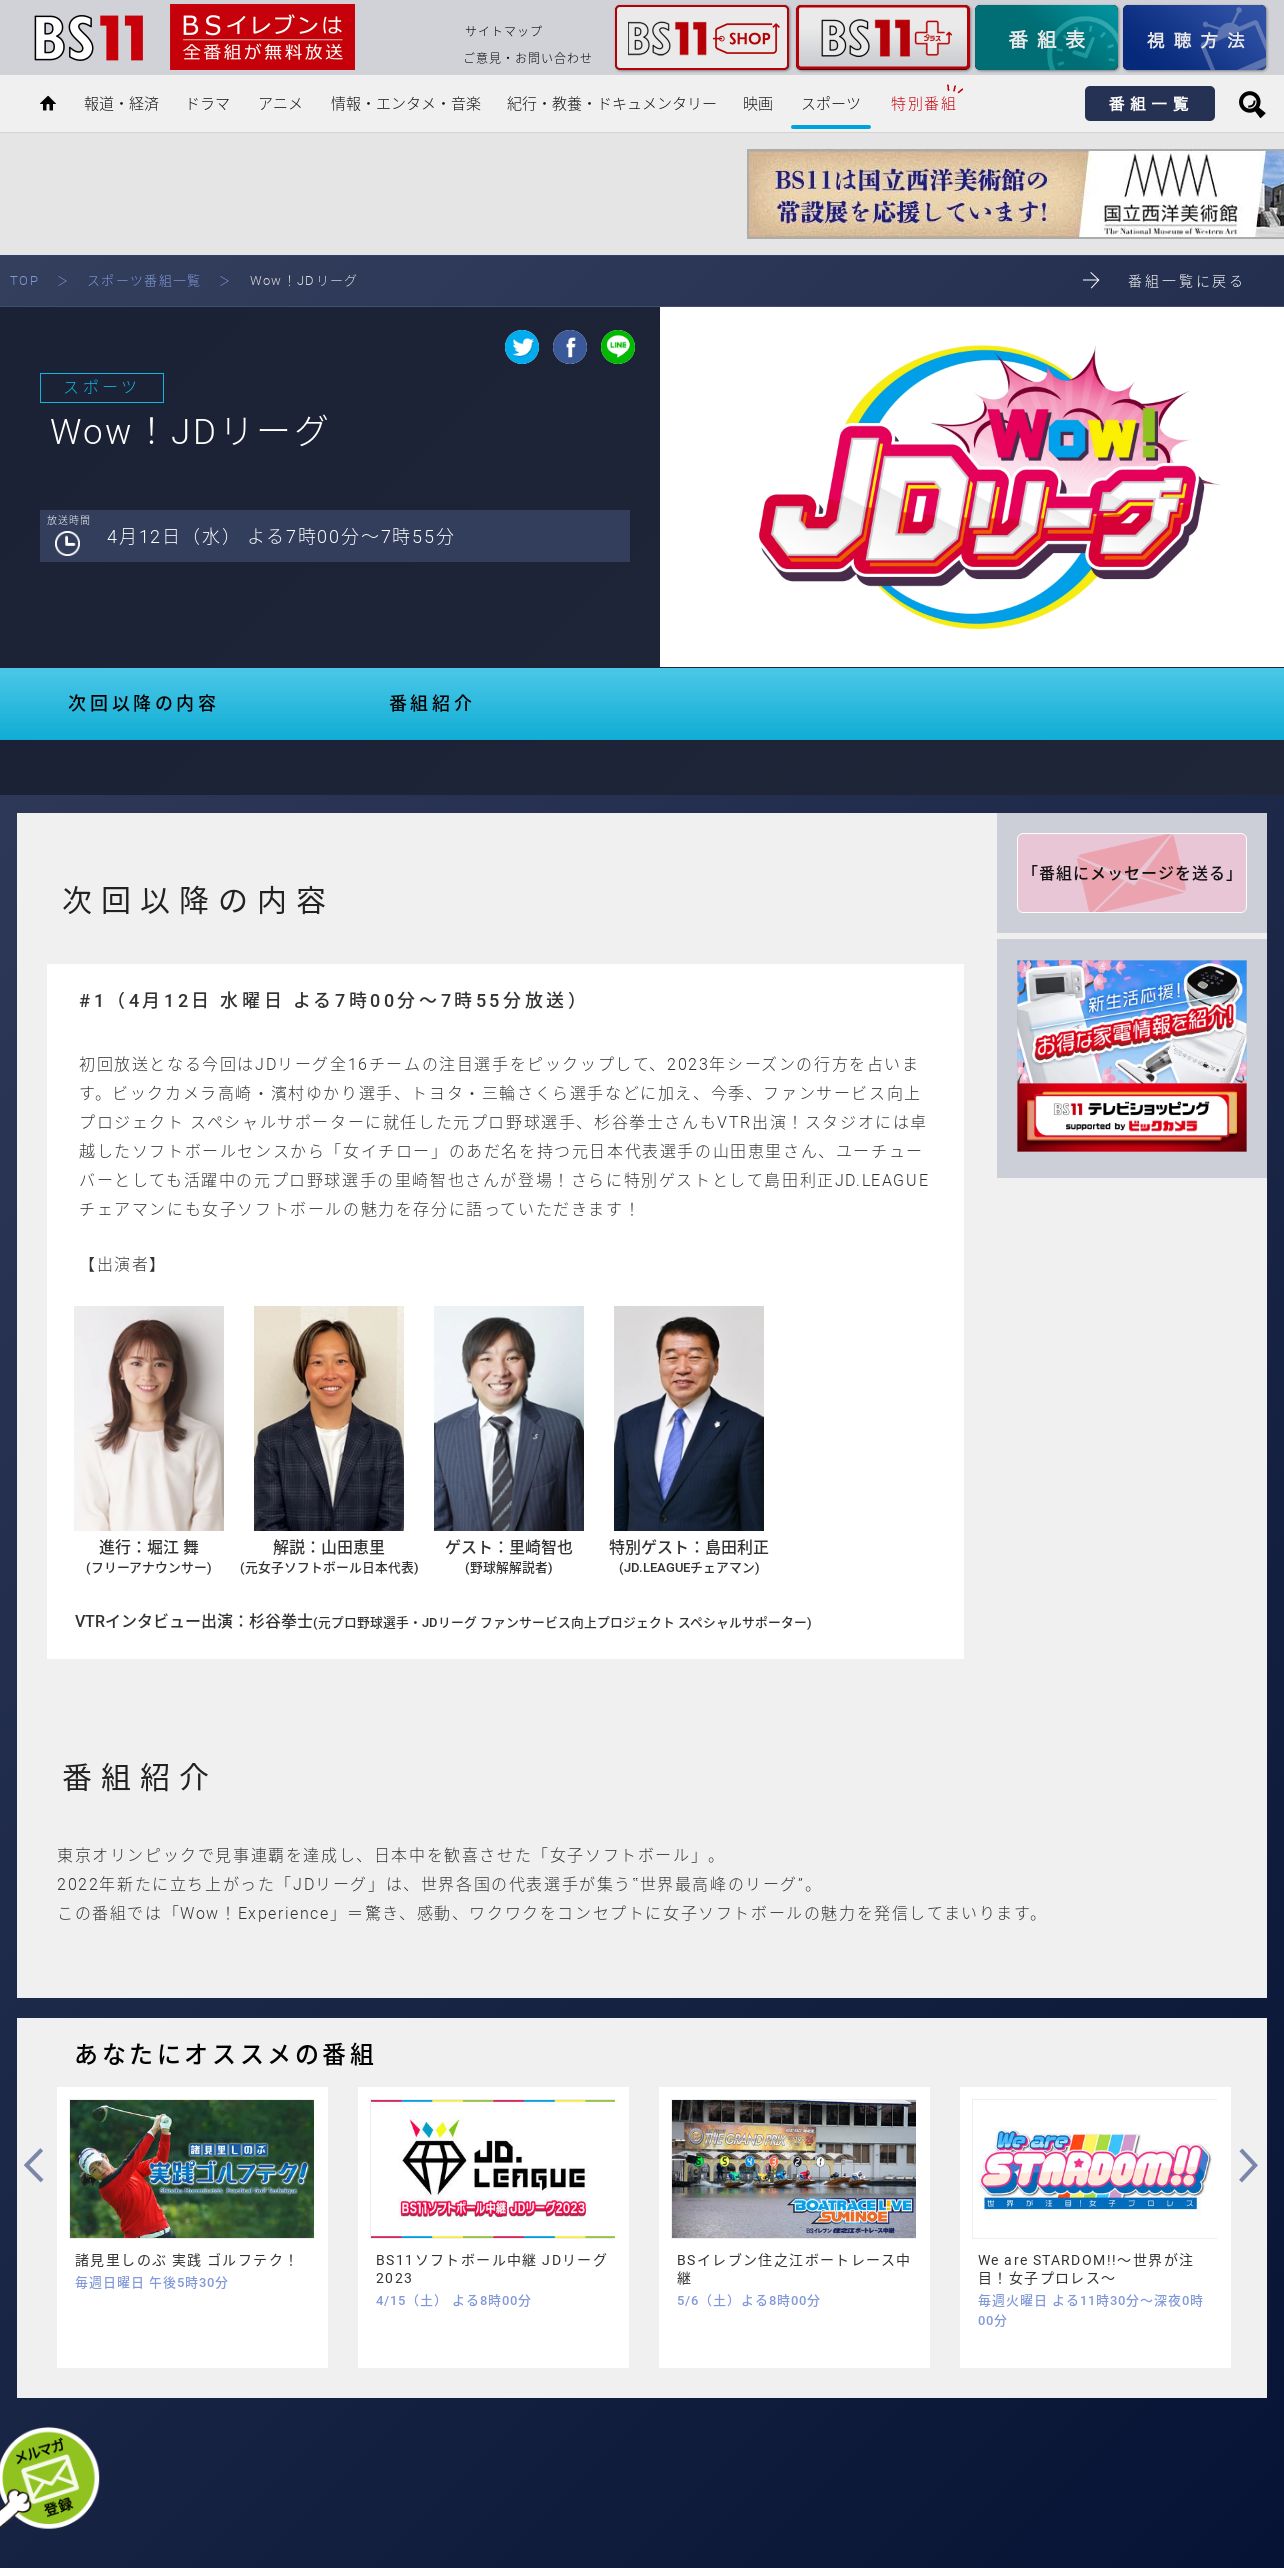1284x2568 pixels.
Task: Send a message to the program
Action: tap(1132, 873)
